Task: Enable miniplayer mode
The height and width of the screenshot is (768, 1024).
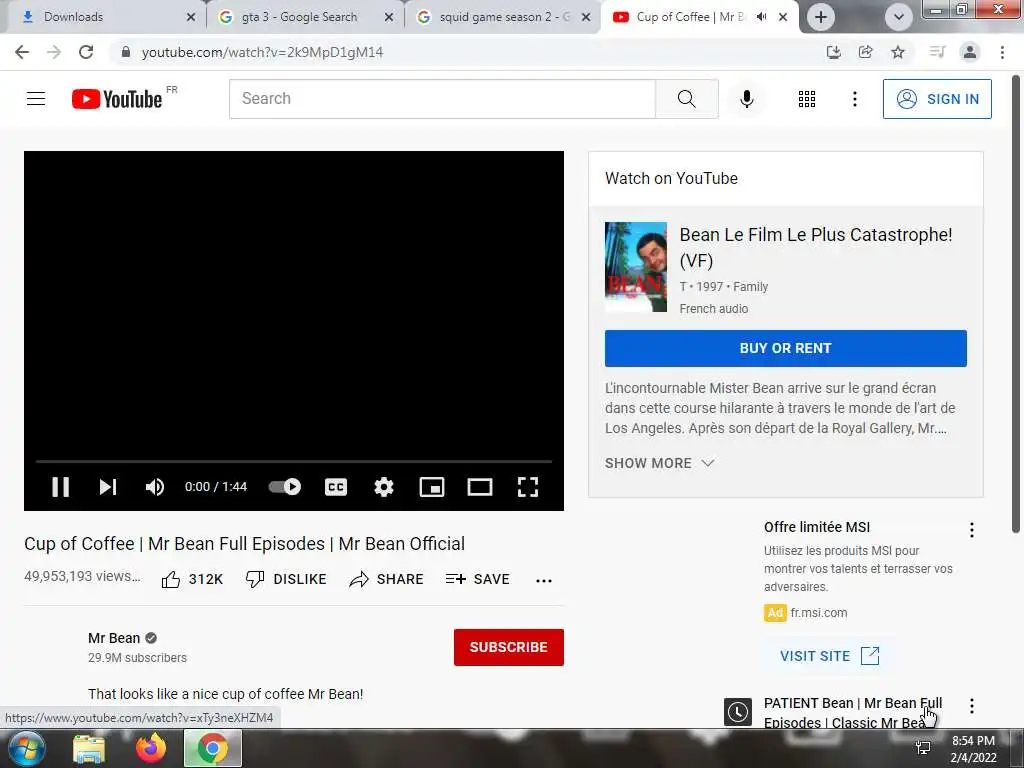Action: (432, 487)
